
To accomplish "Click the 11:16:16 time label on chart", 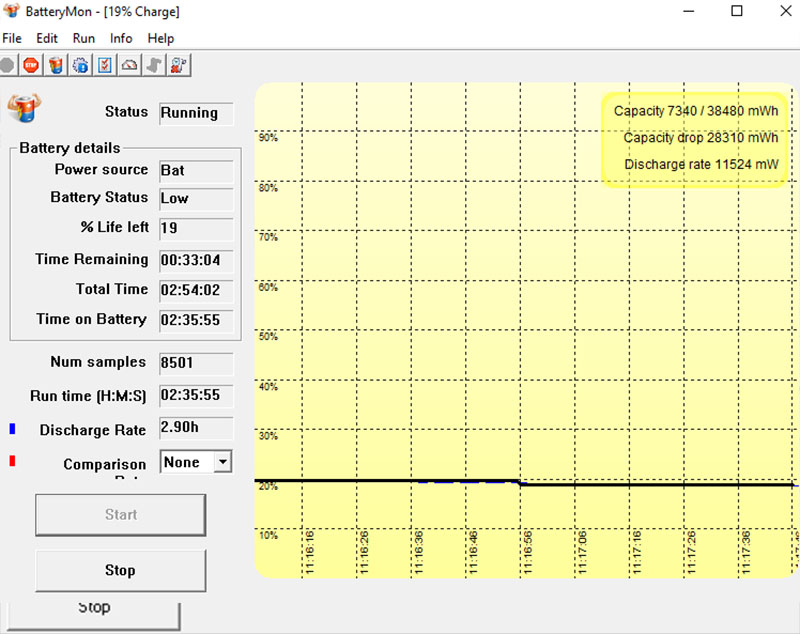I will [x=310, y=552].
